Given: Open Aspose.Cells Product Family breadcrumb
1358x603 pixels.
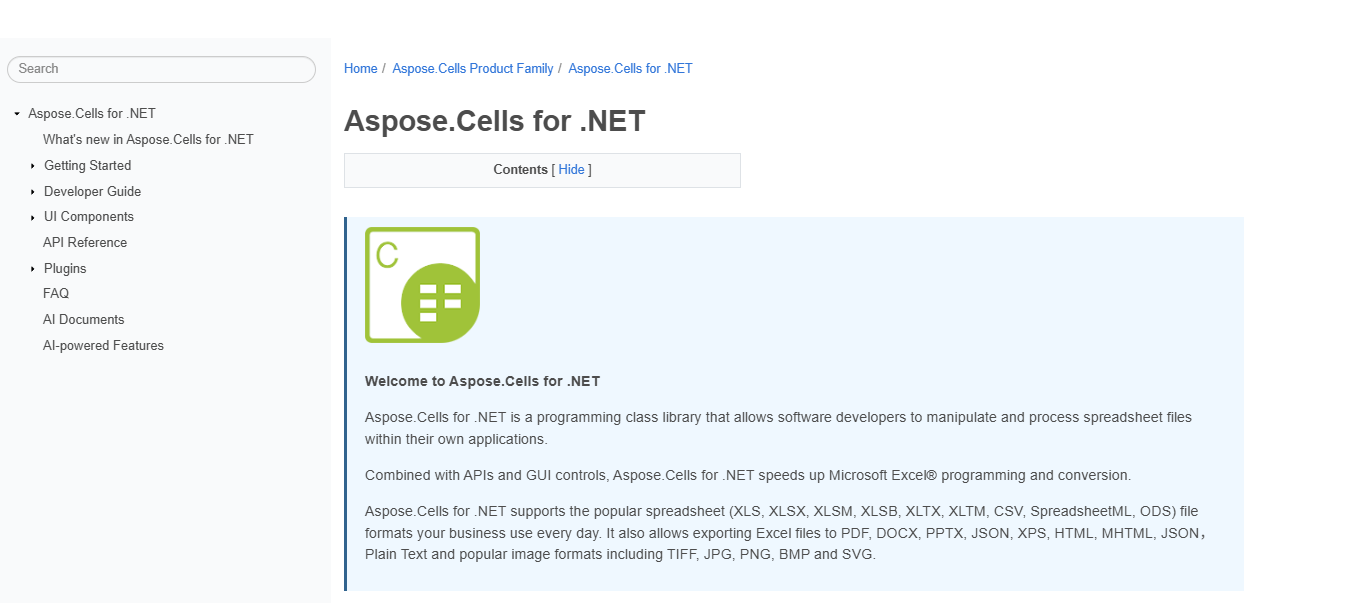Looking at the screenshot, I should click(x=473, y=69).
